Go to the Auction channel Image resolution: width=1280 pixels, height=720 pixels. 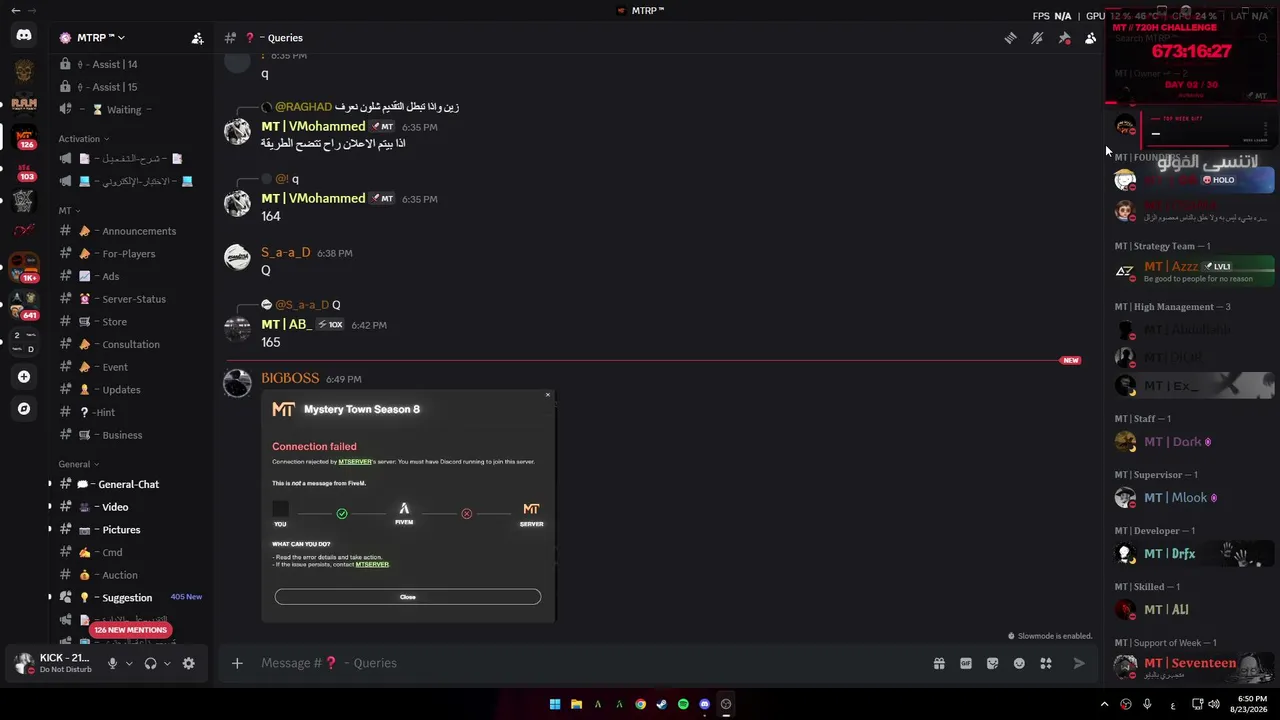click(130, 575)
